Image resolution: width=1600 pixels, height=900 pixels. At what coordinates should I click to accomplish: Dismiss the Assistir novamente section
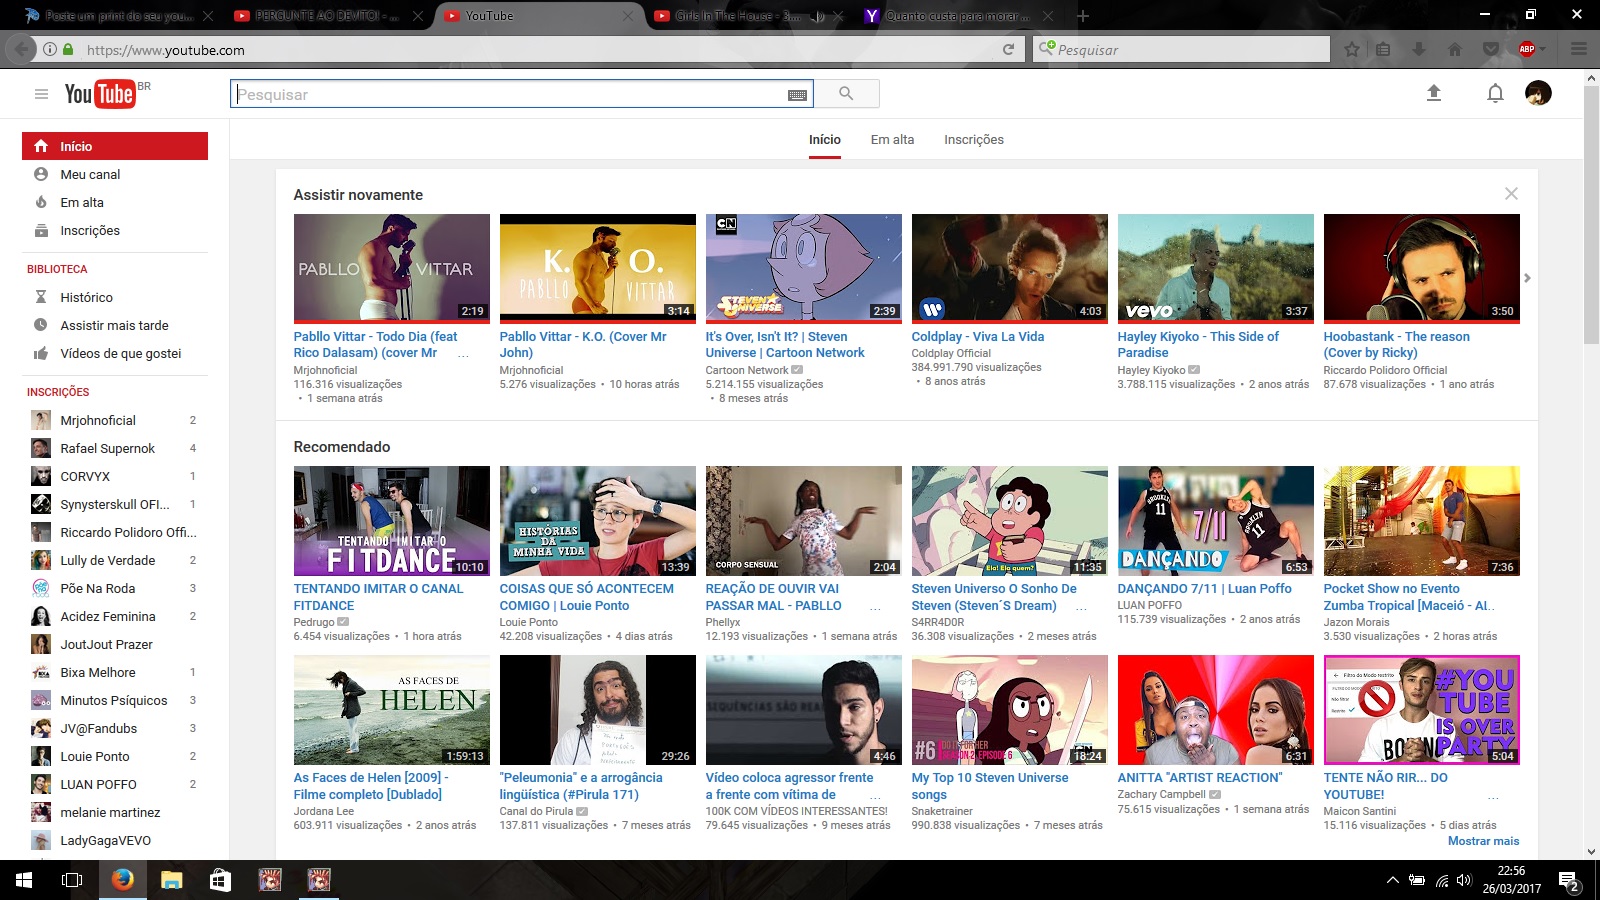[1511, 194]
